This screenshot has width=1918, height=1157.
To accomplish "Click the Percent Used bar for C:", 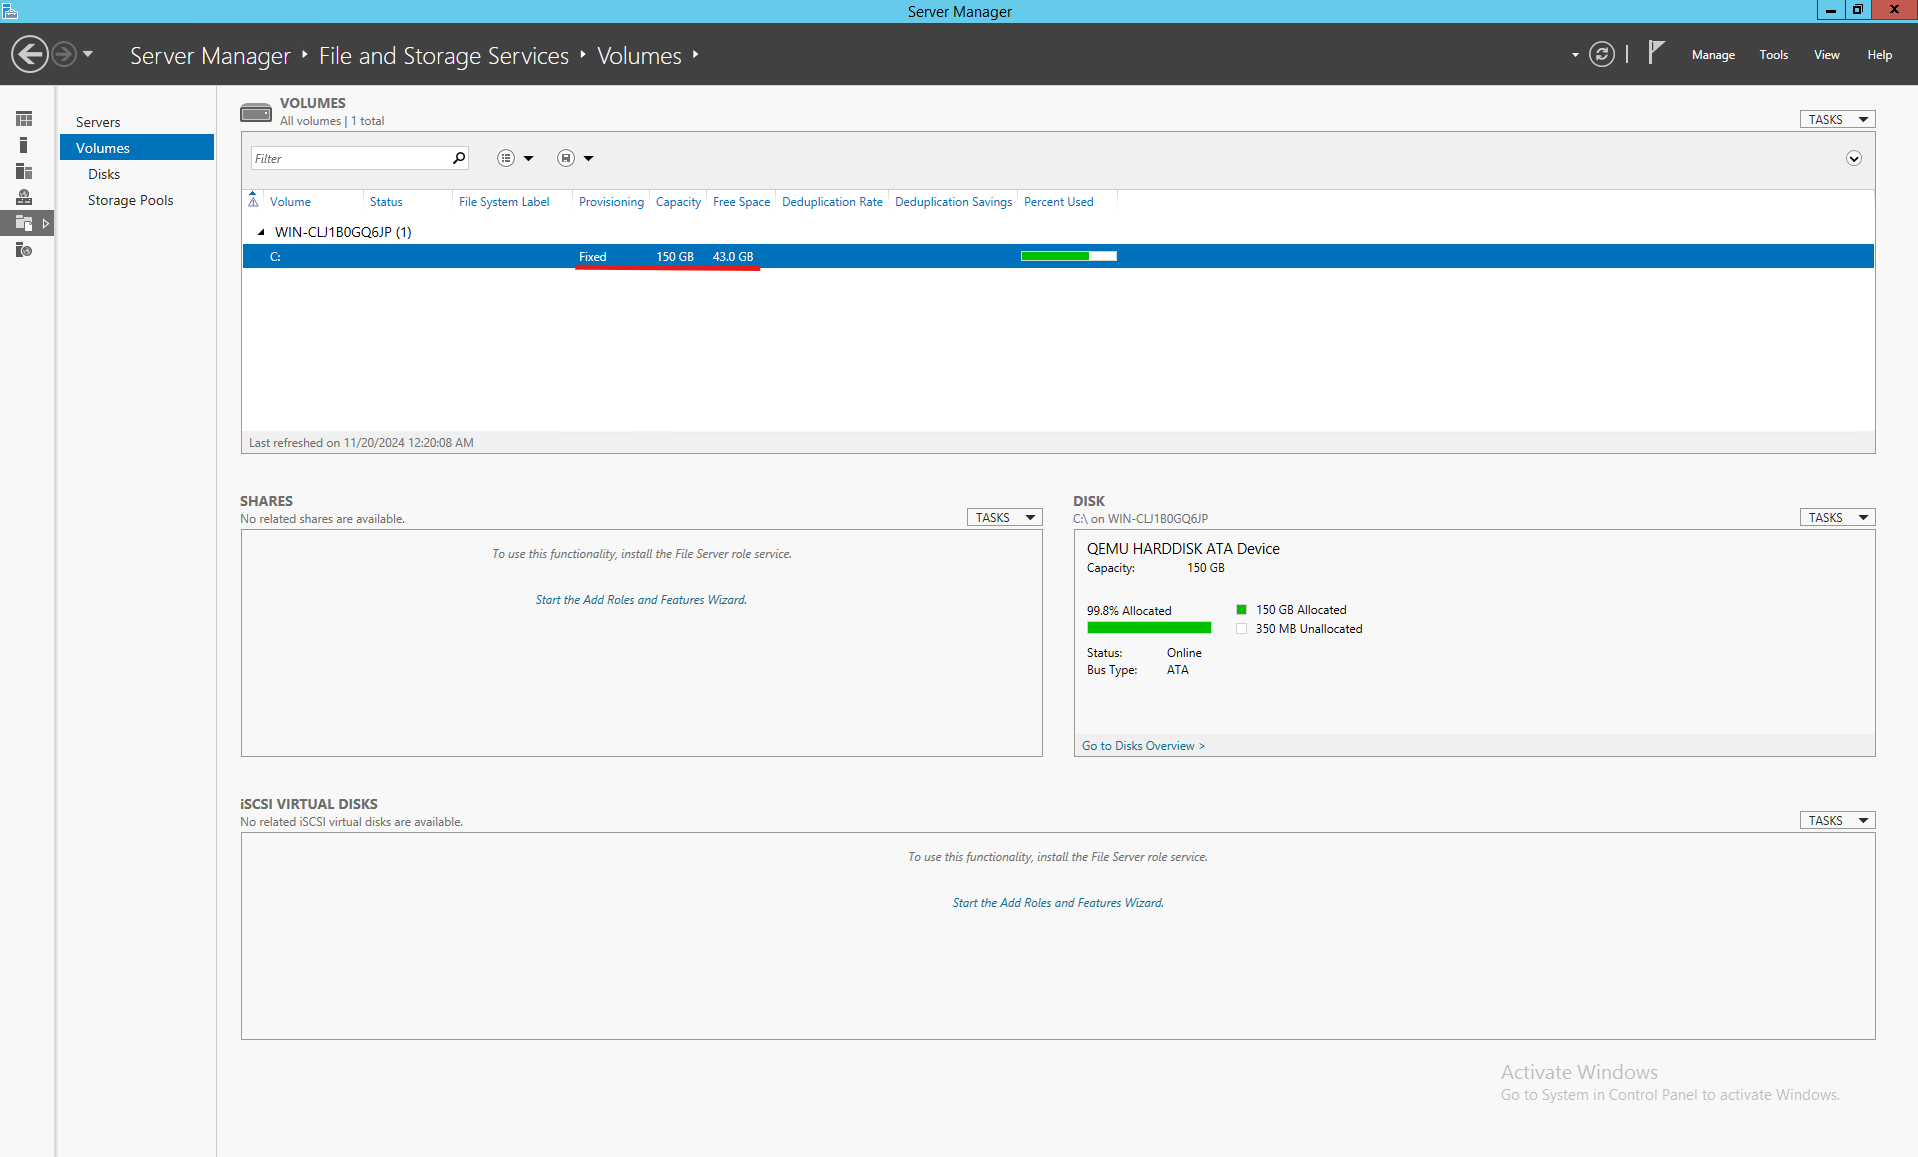I will [1068, 256].
